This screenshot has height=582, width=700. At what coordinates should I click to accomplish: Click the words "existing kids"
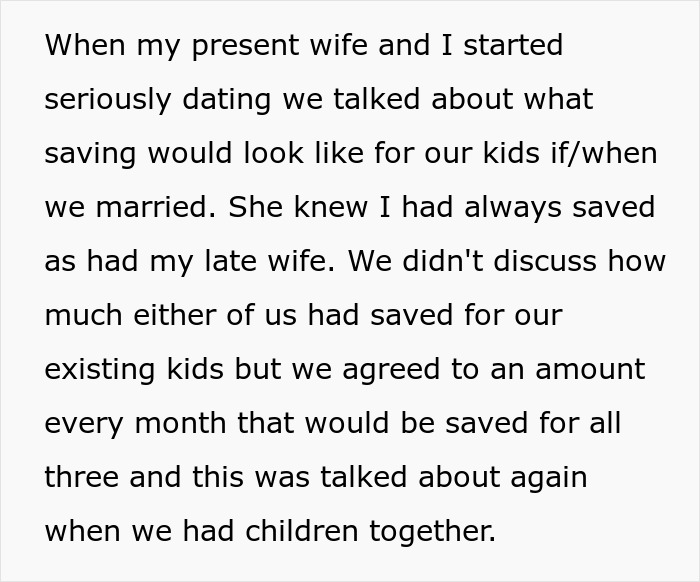tap(134, 369)
